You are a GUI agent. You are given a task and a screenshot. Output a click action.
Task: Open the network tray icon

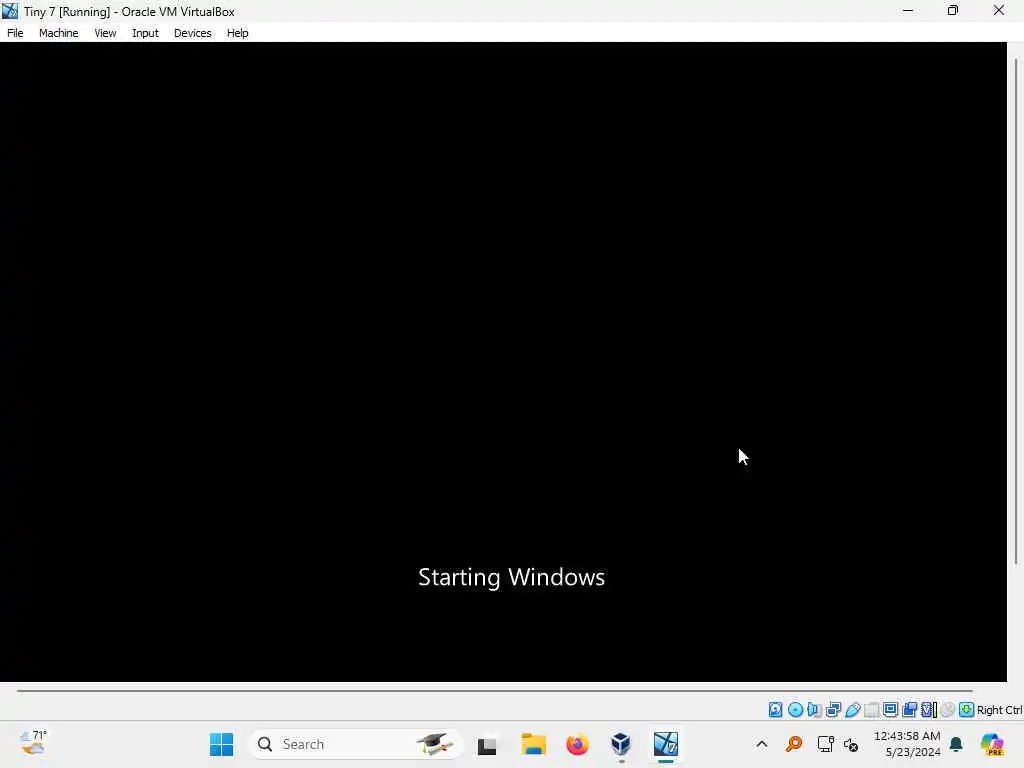pyautogui.click(x=825, y=744)
